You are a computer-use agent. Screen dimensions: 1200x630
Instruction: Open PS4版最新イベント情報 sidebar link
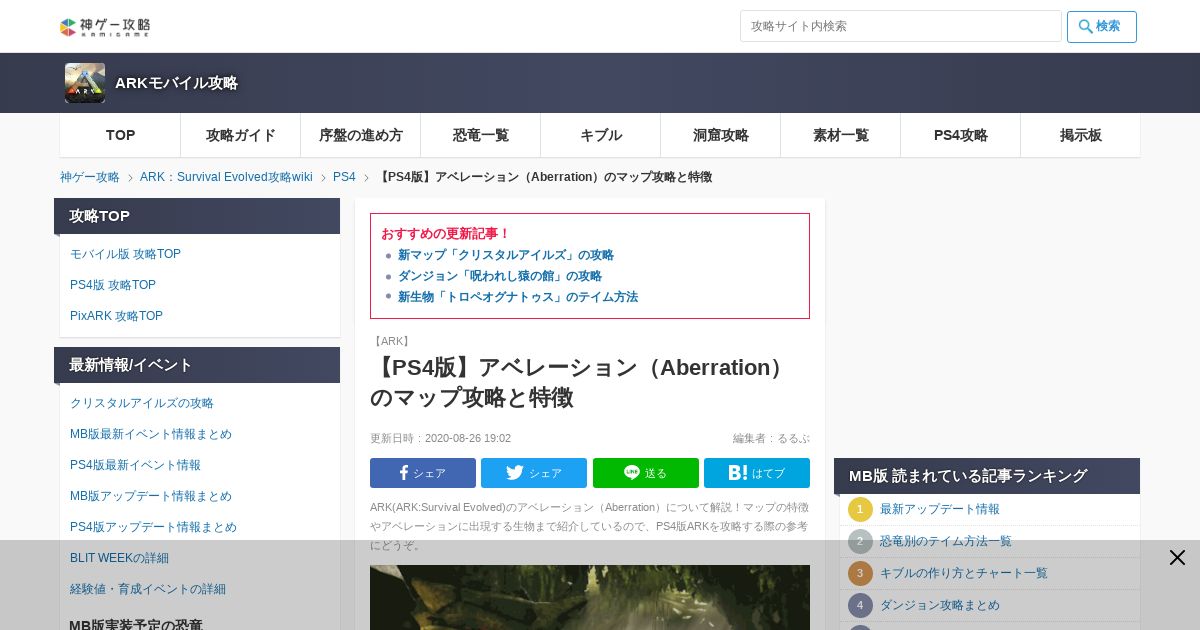tap(135, 465)
